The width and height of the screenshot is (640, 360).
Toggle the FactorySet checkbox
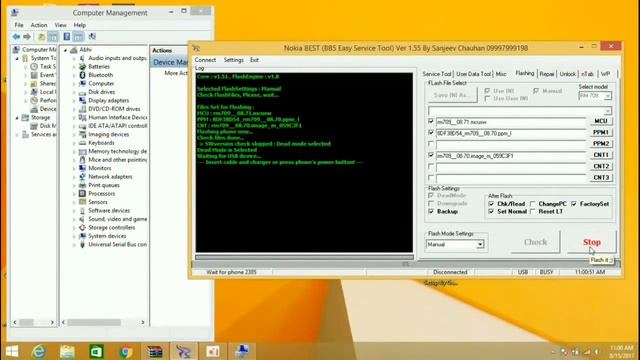(574, 204)
